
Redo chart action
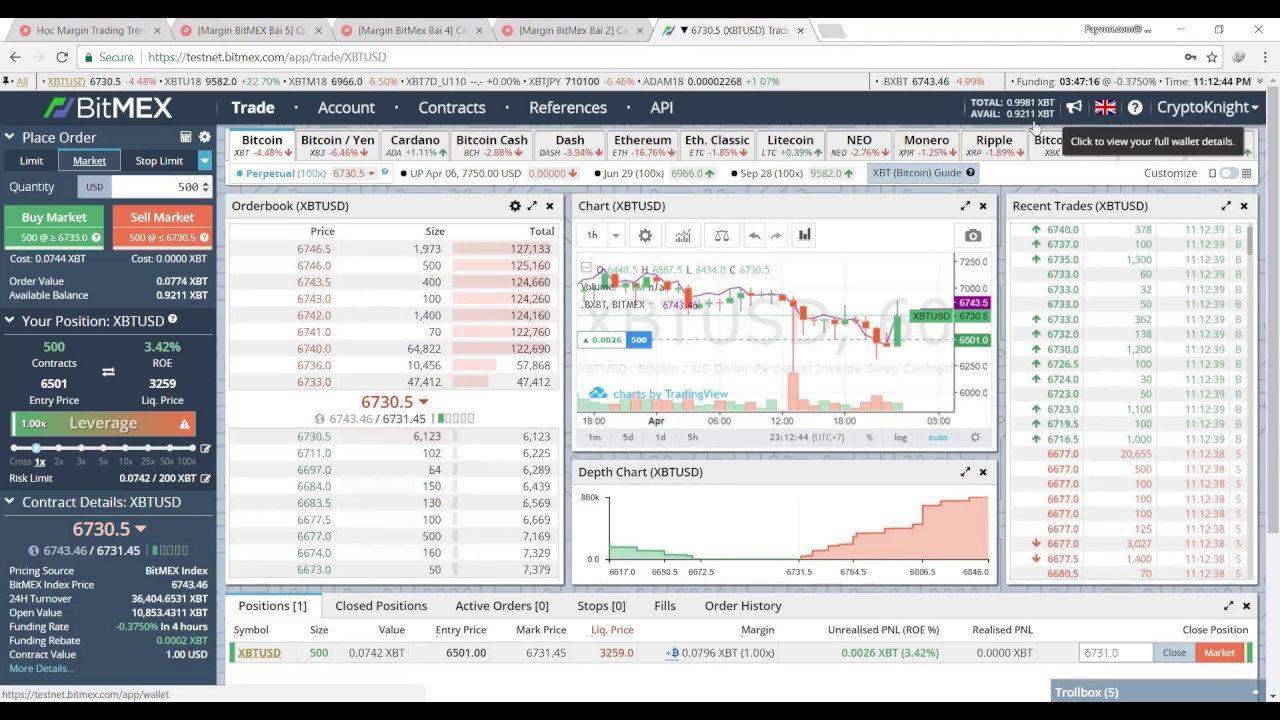click(x=776, y=235)
